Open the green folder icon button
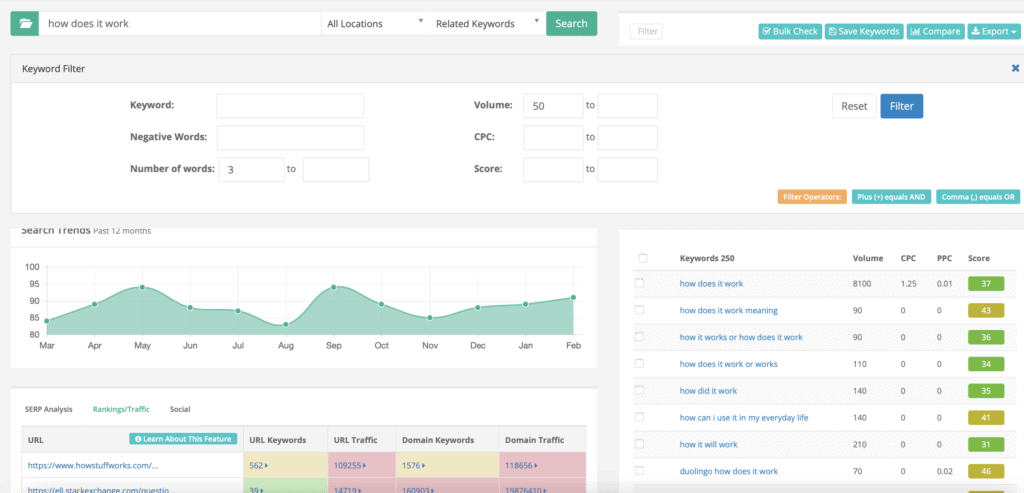1024x493 pixels. coord(25,24)
